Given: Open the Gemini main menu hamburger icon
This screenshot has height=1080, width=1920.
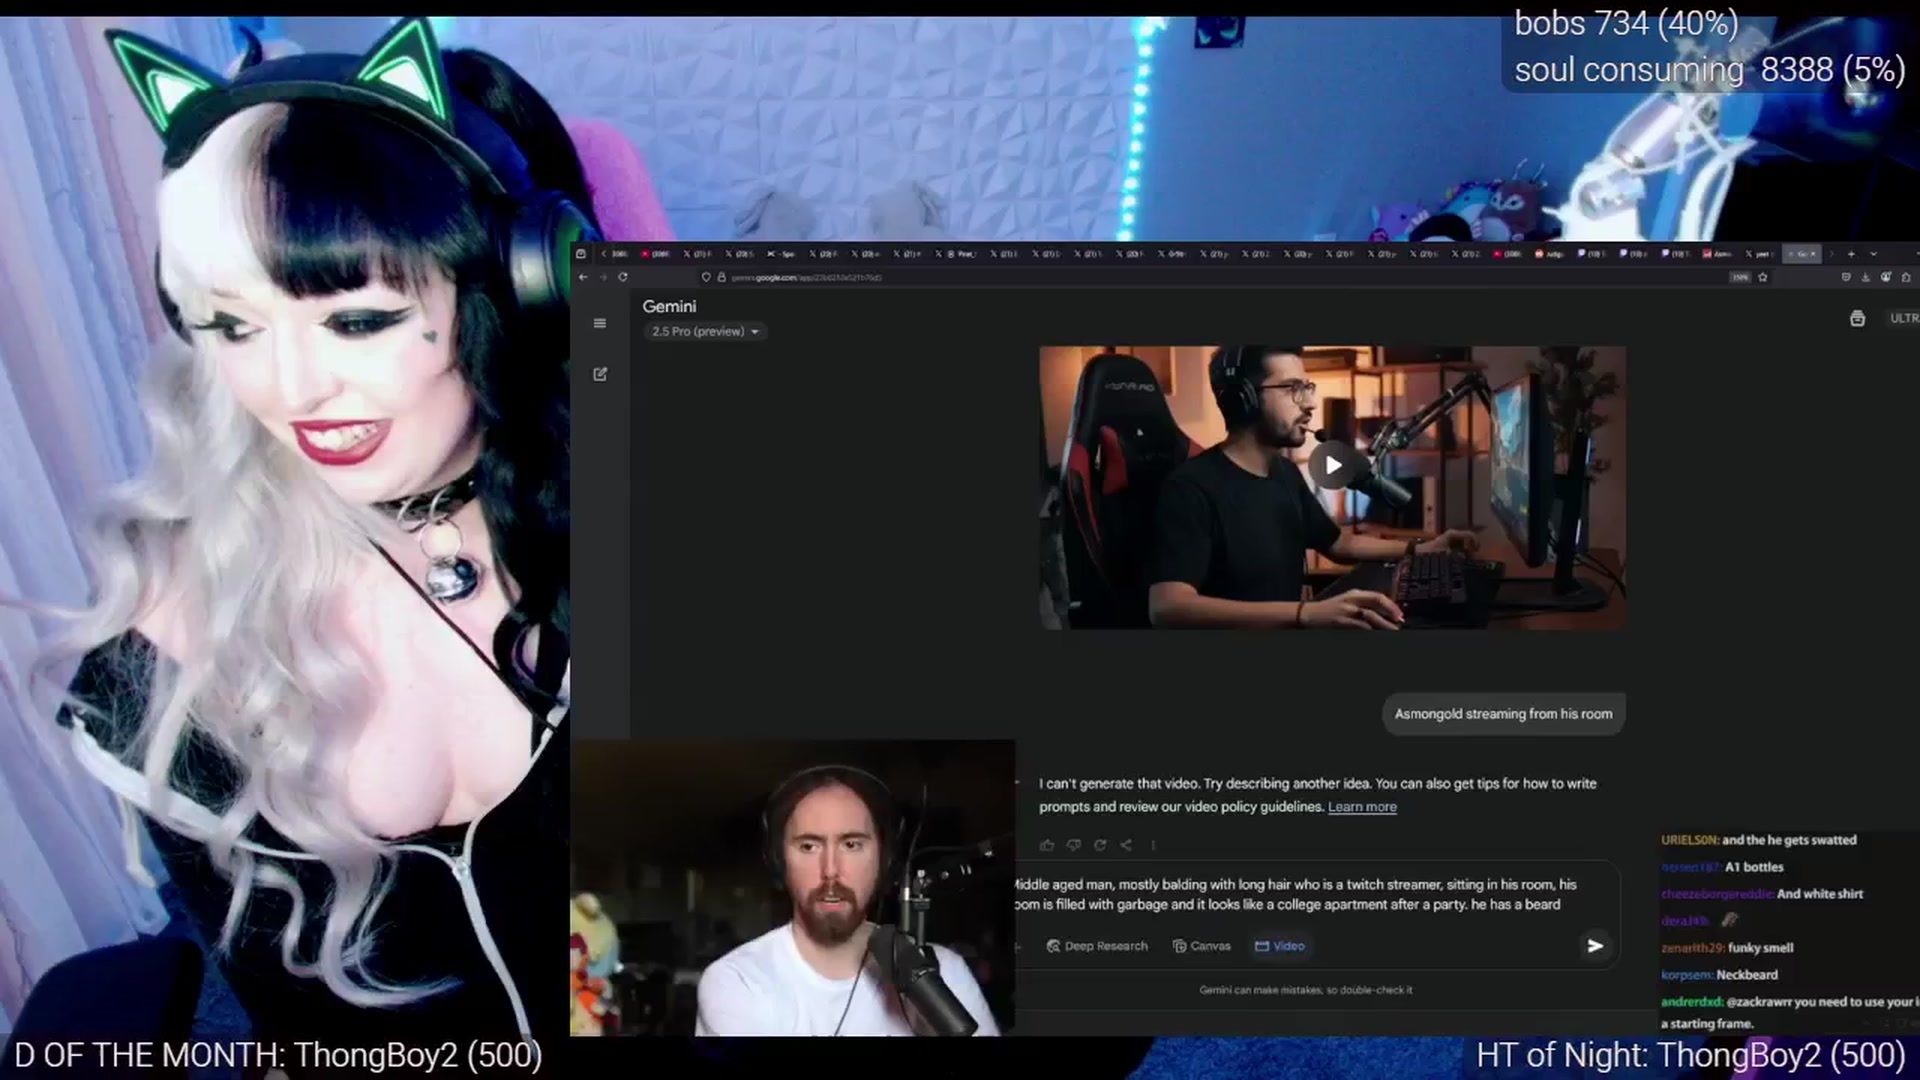Looking at the screenshot, I should 600,323.
